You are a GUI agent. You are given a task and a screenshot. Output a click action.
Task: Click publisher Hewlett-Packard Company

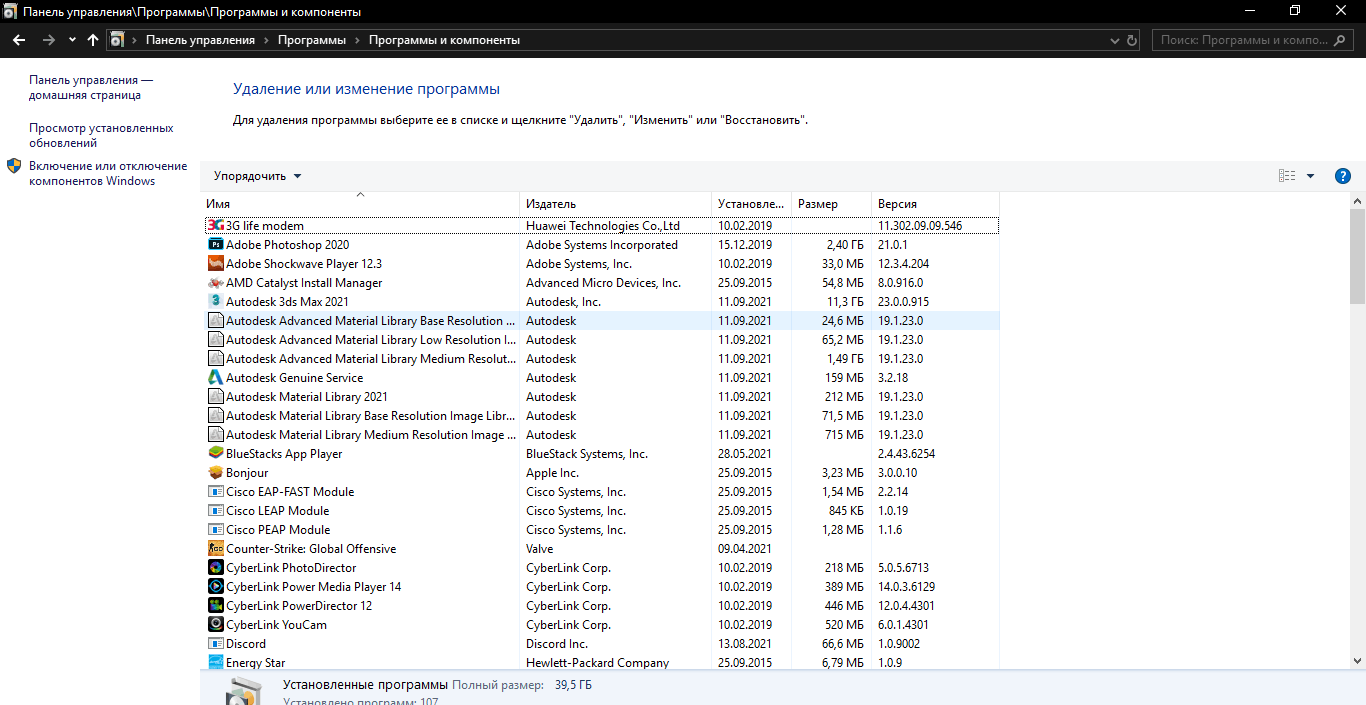[597, 663]
